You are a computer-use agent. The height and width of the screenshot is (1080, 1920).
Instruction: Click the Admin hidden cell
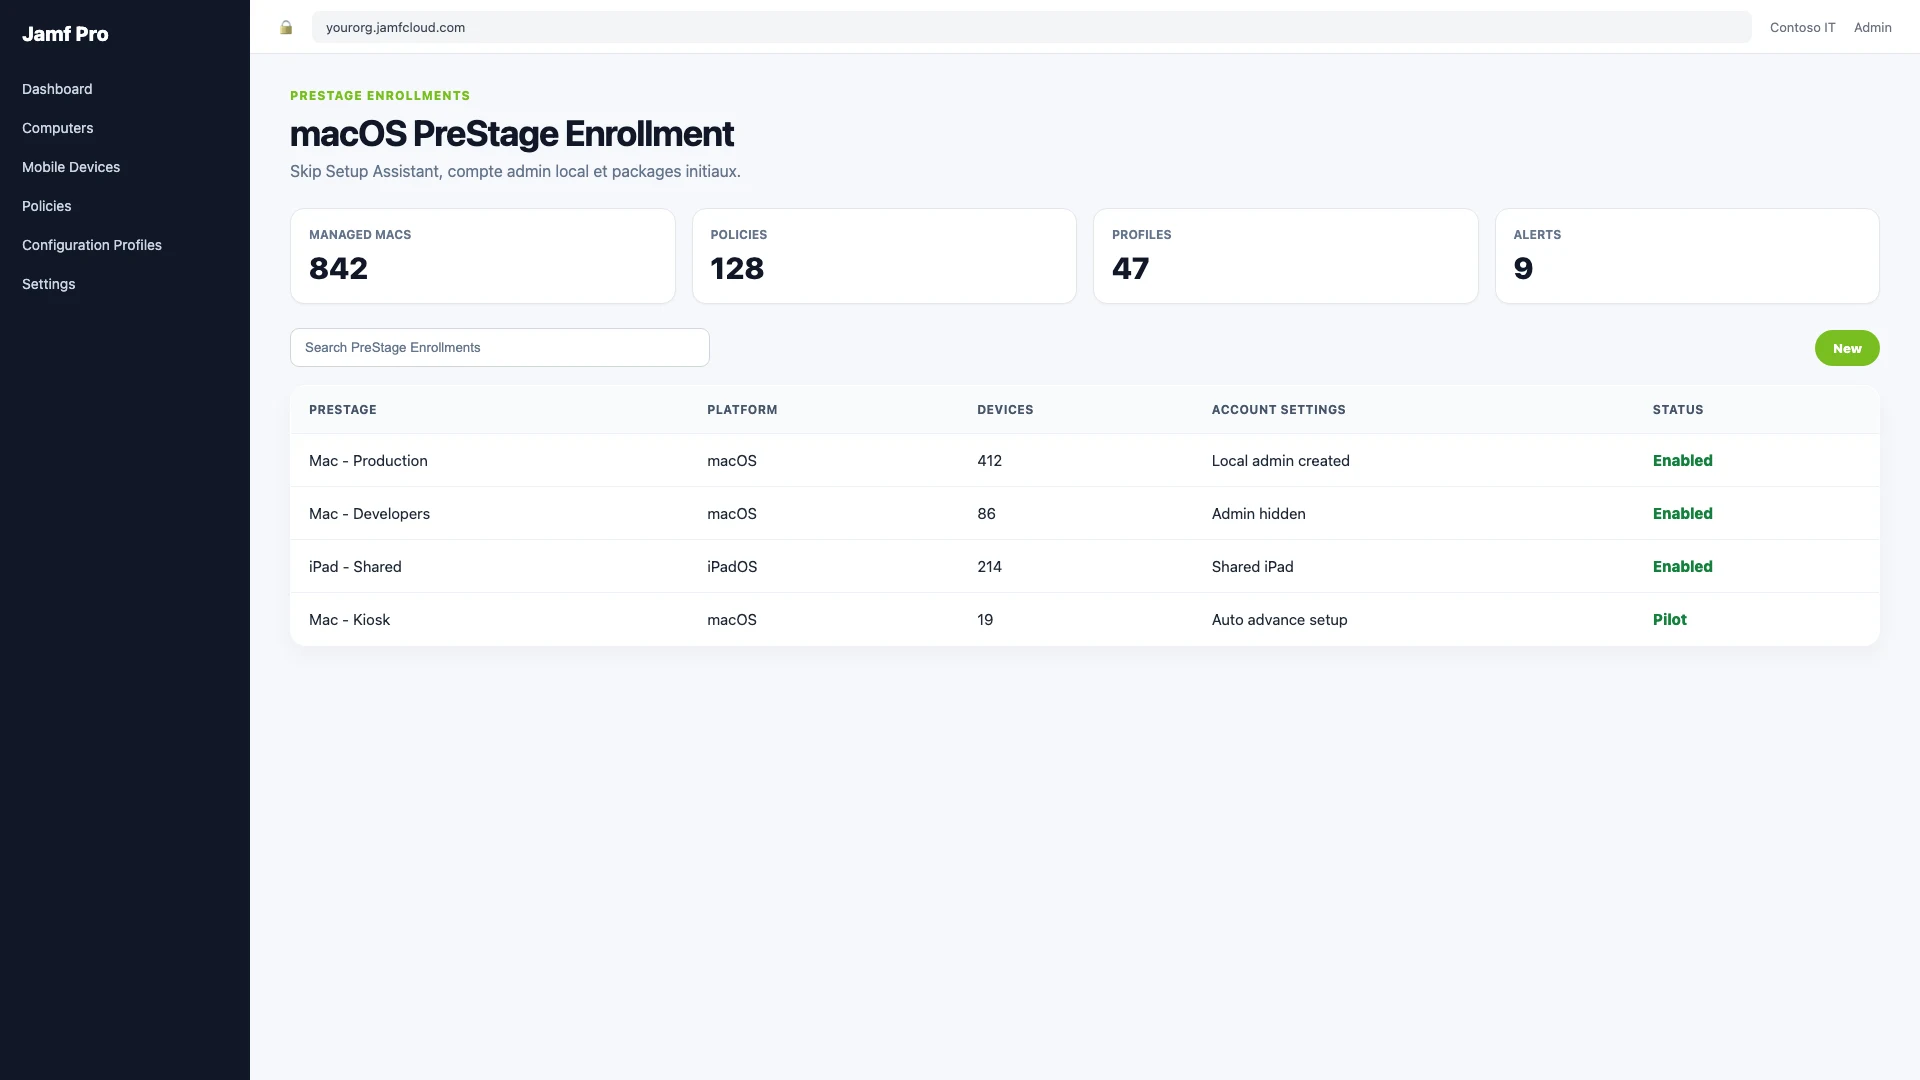[x=1258, y=514]
